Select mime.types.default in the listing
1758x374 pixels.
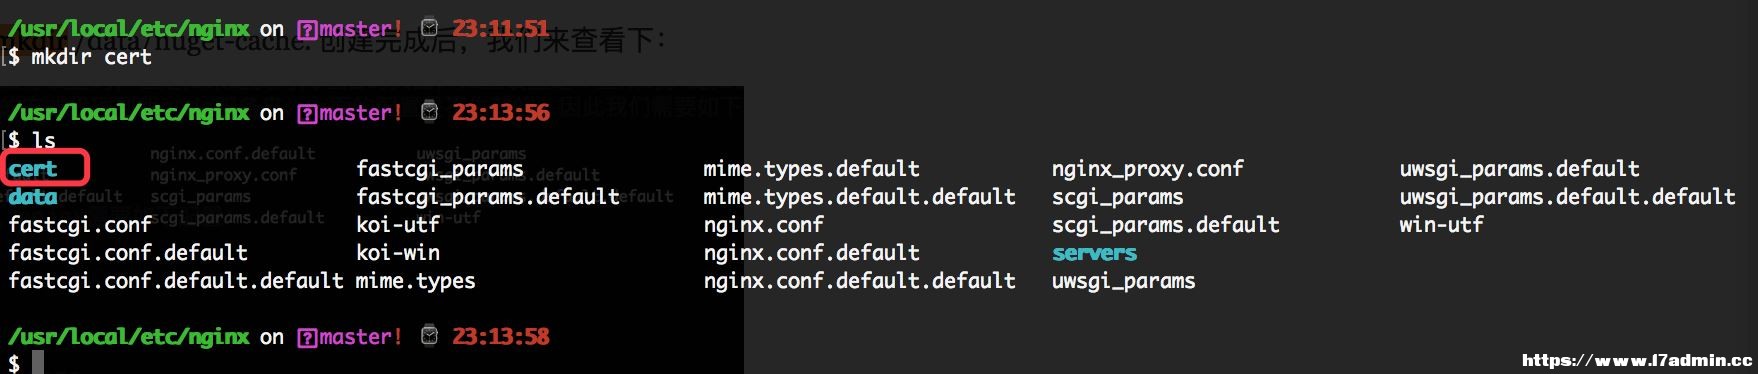[x=812, y=169]
